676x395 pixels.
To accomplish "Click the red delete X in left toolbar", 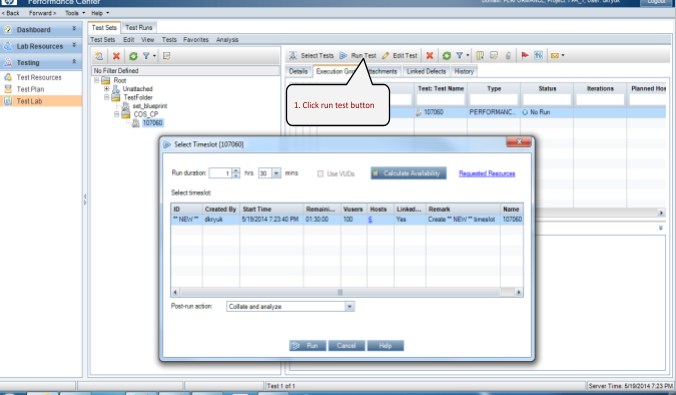I will (x=116, y=56).
